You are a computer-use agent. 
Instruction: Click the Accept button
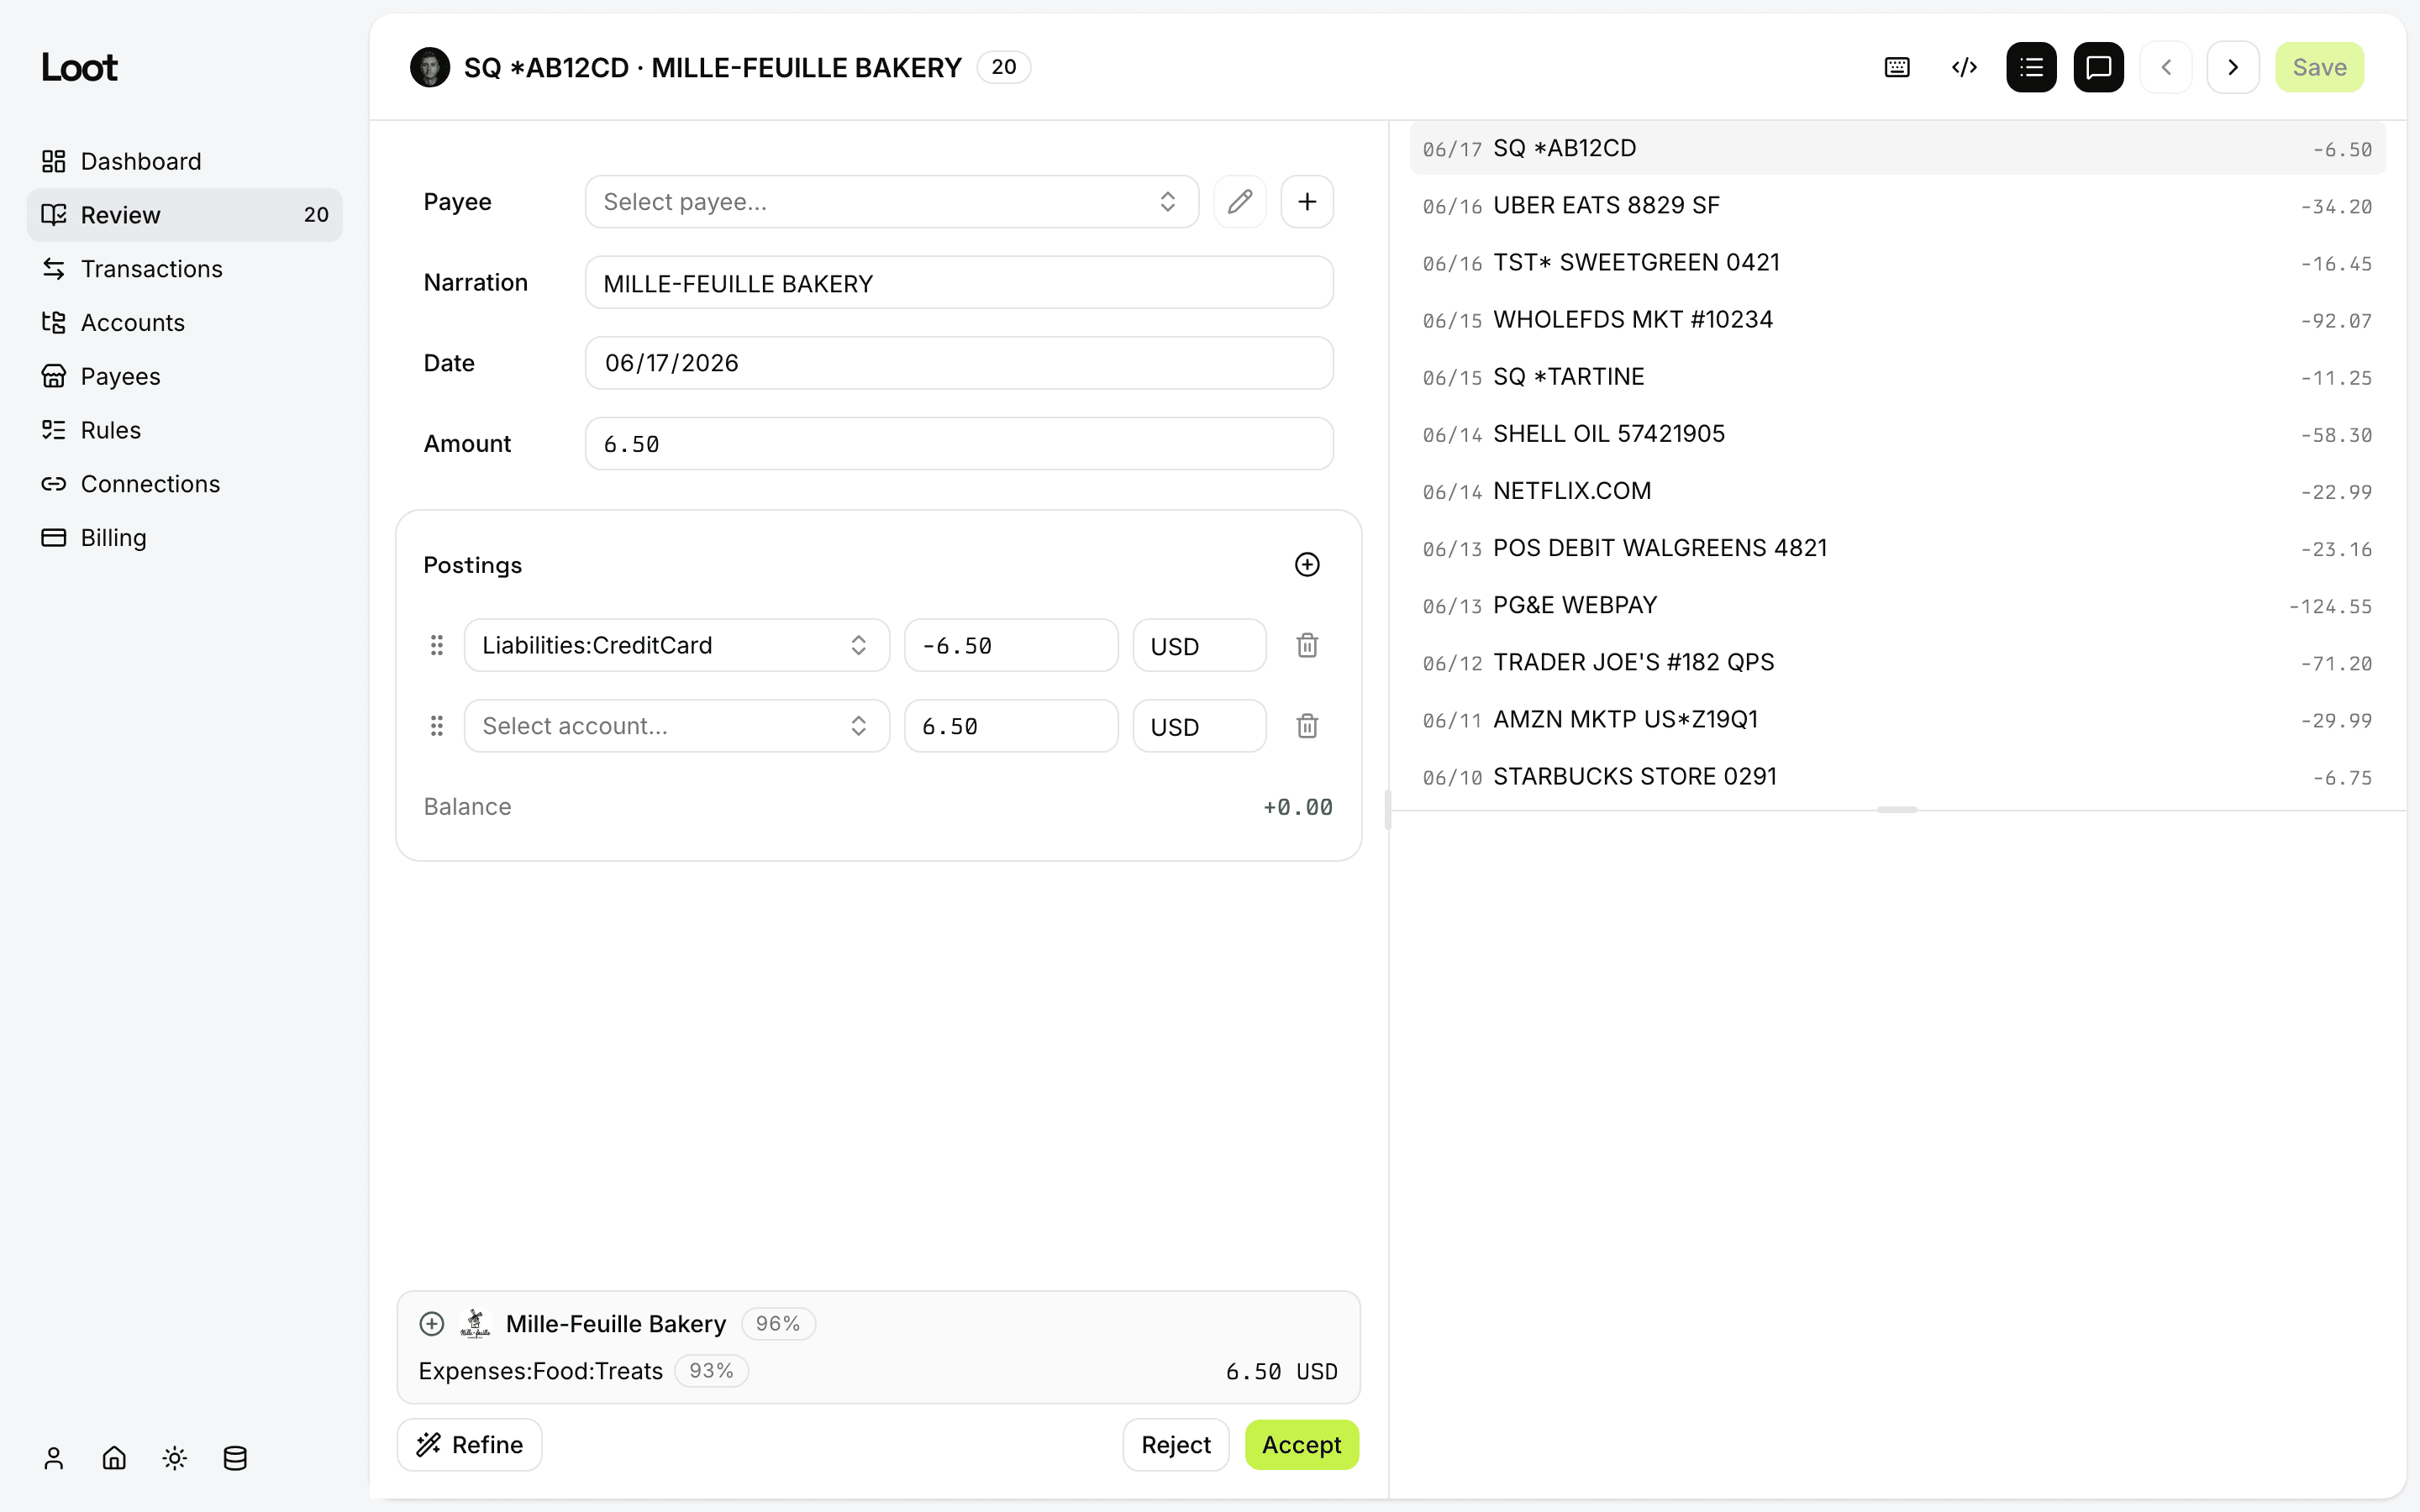(x=1301, y=1444)
